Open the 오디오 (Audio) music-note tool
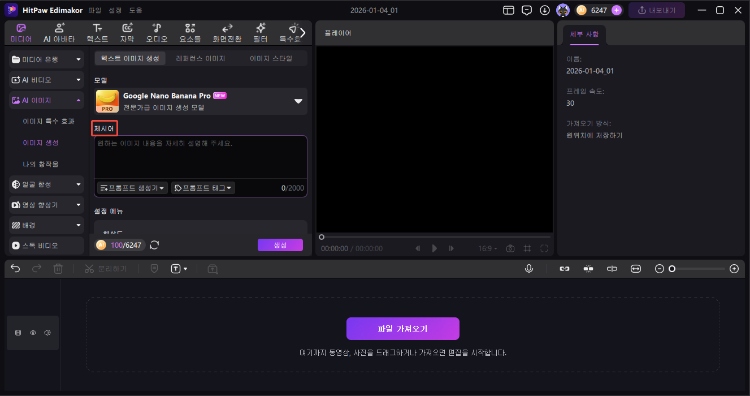Screen dimensions: 750x396 click(156, 33)
